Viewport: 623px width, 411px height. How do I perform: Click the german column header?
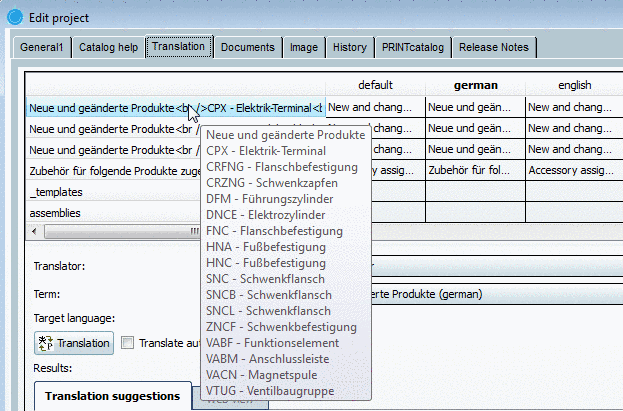[x=476, y=85]
